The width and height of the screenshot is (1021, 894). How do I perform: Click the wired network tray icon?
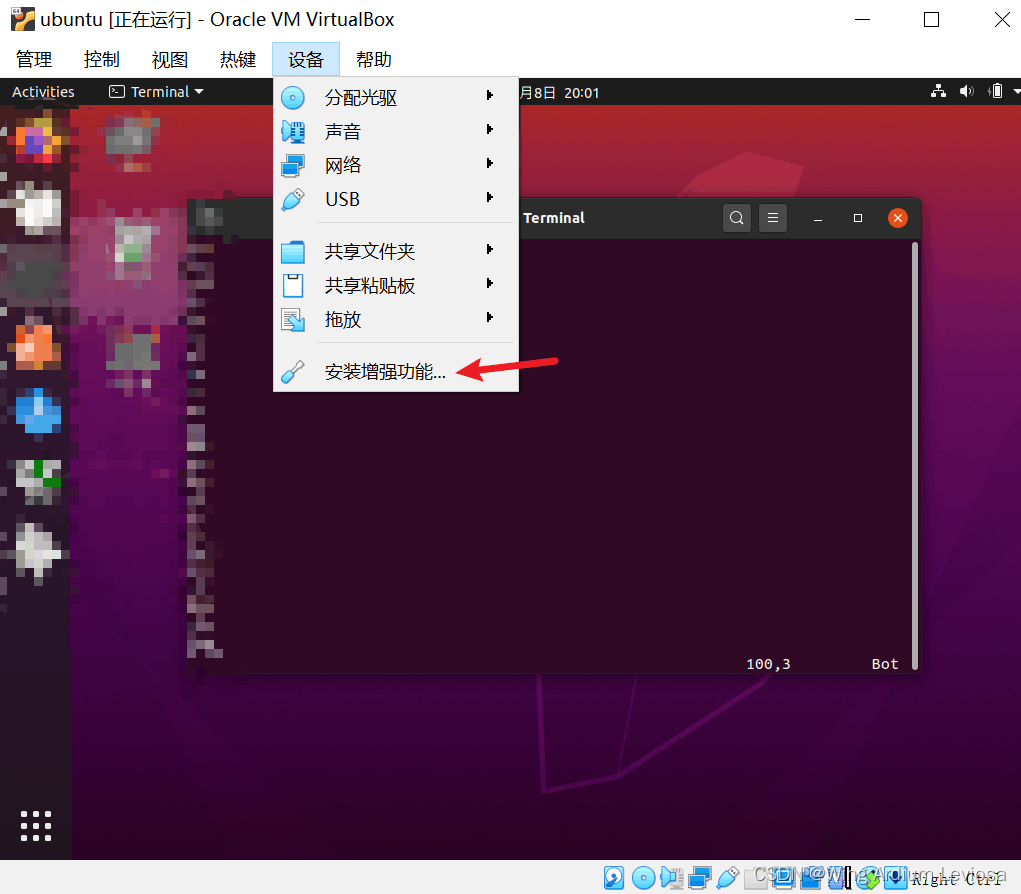tap(938, 91)
